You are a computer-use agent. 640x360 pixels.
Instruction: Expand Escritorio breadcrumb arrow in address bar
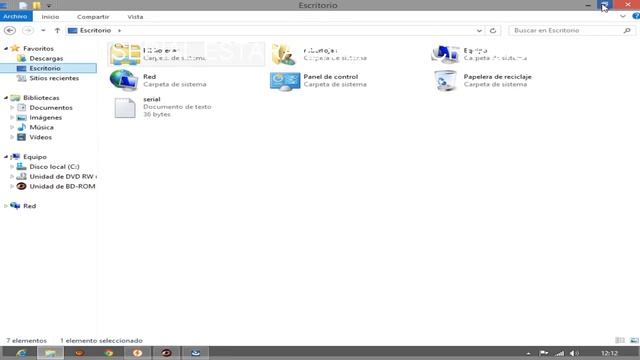click(x=119, y=31)
